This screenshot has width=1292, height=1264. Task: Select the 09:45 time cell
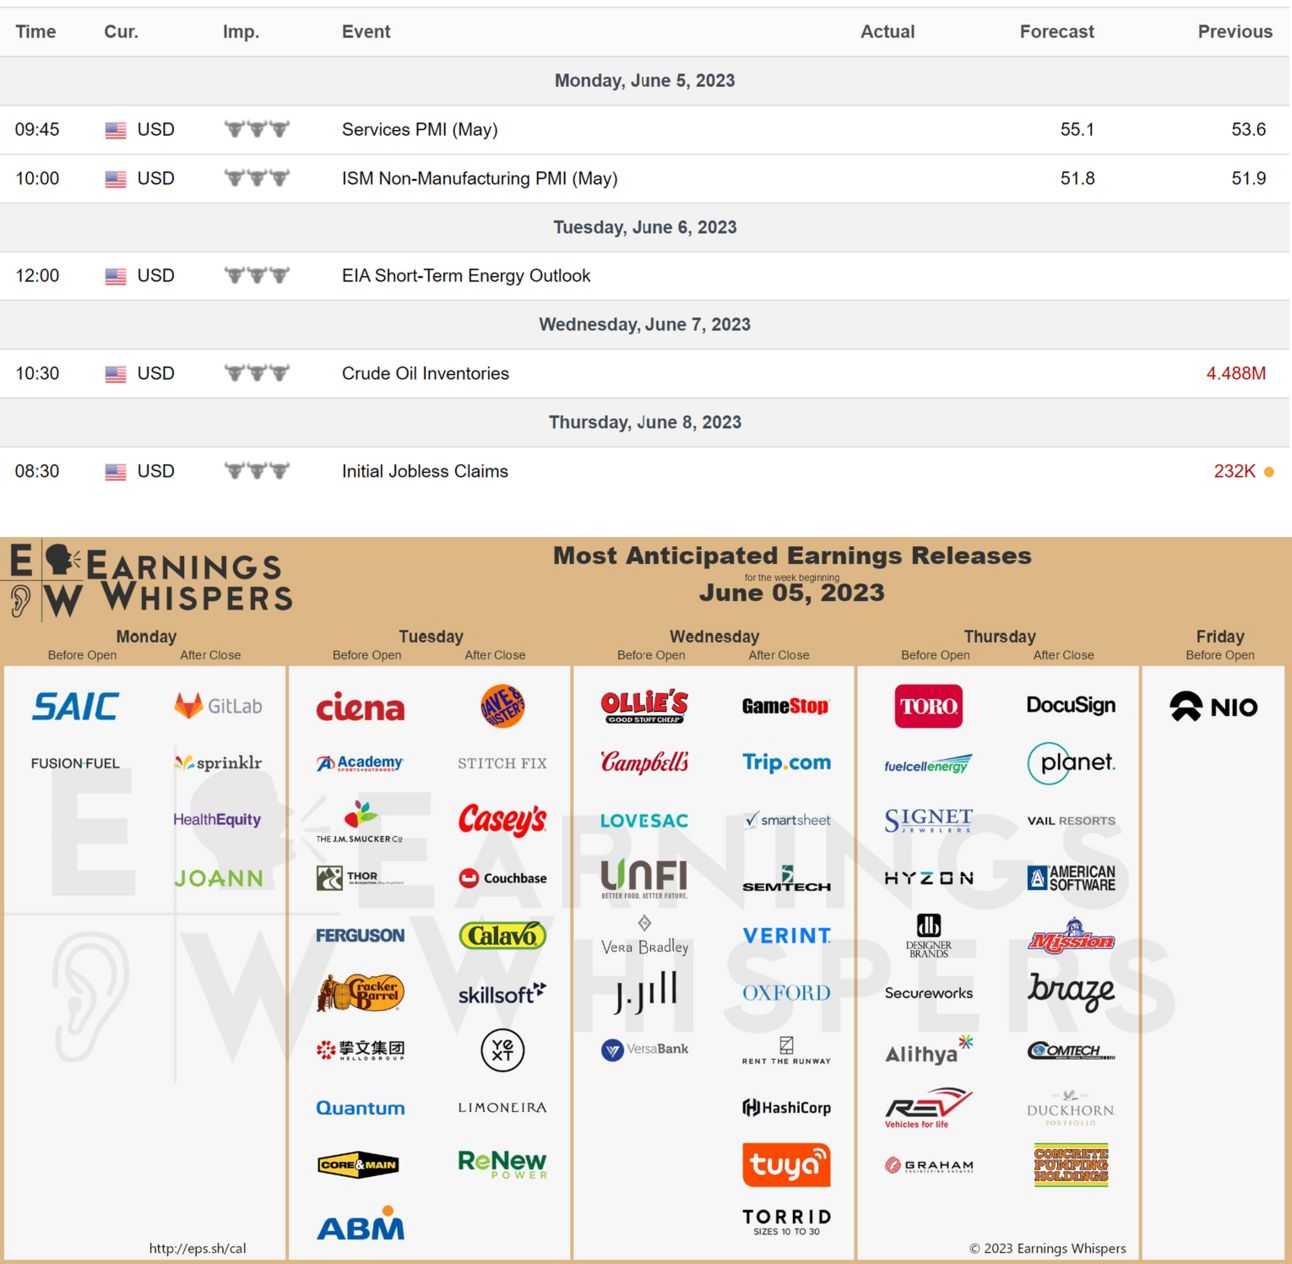[37, 129]
